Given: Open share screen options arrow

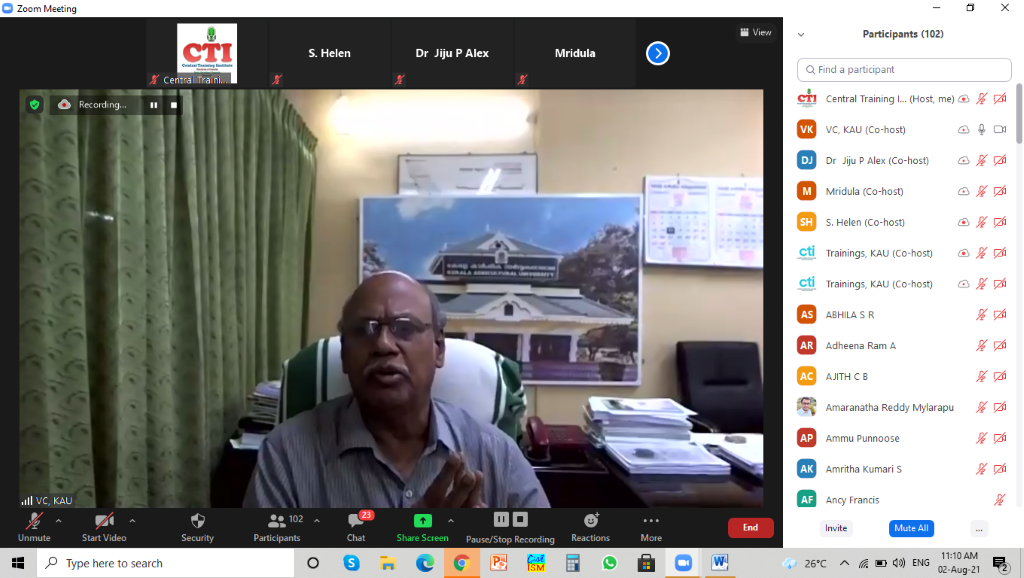Looking at the screenshot, I should point(451,521).
